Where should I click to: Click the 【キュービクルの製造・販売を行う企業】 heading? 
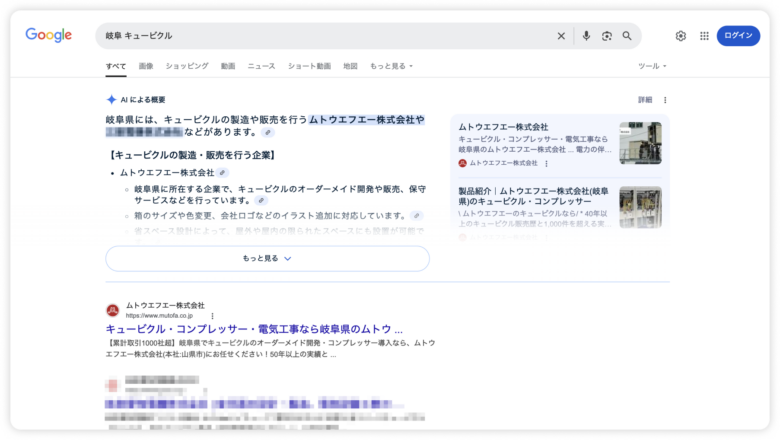point(191,155)
